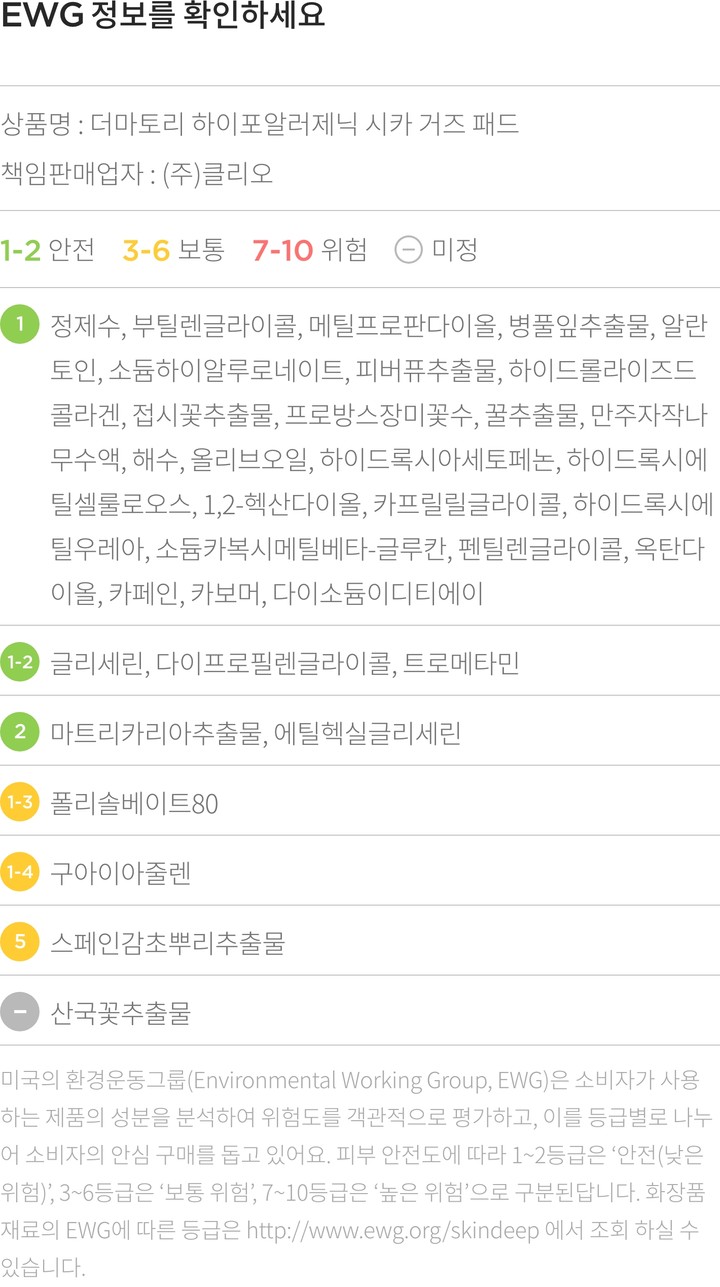Click the green grade 2 badge
This screenshot has height=1287, width=720.
(20, 732)
